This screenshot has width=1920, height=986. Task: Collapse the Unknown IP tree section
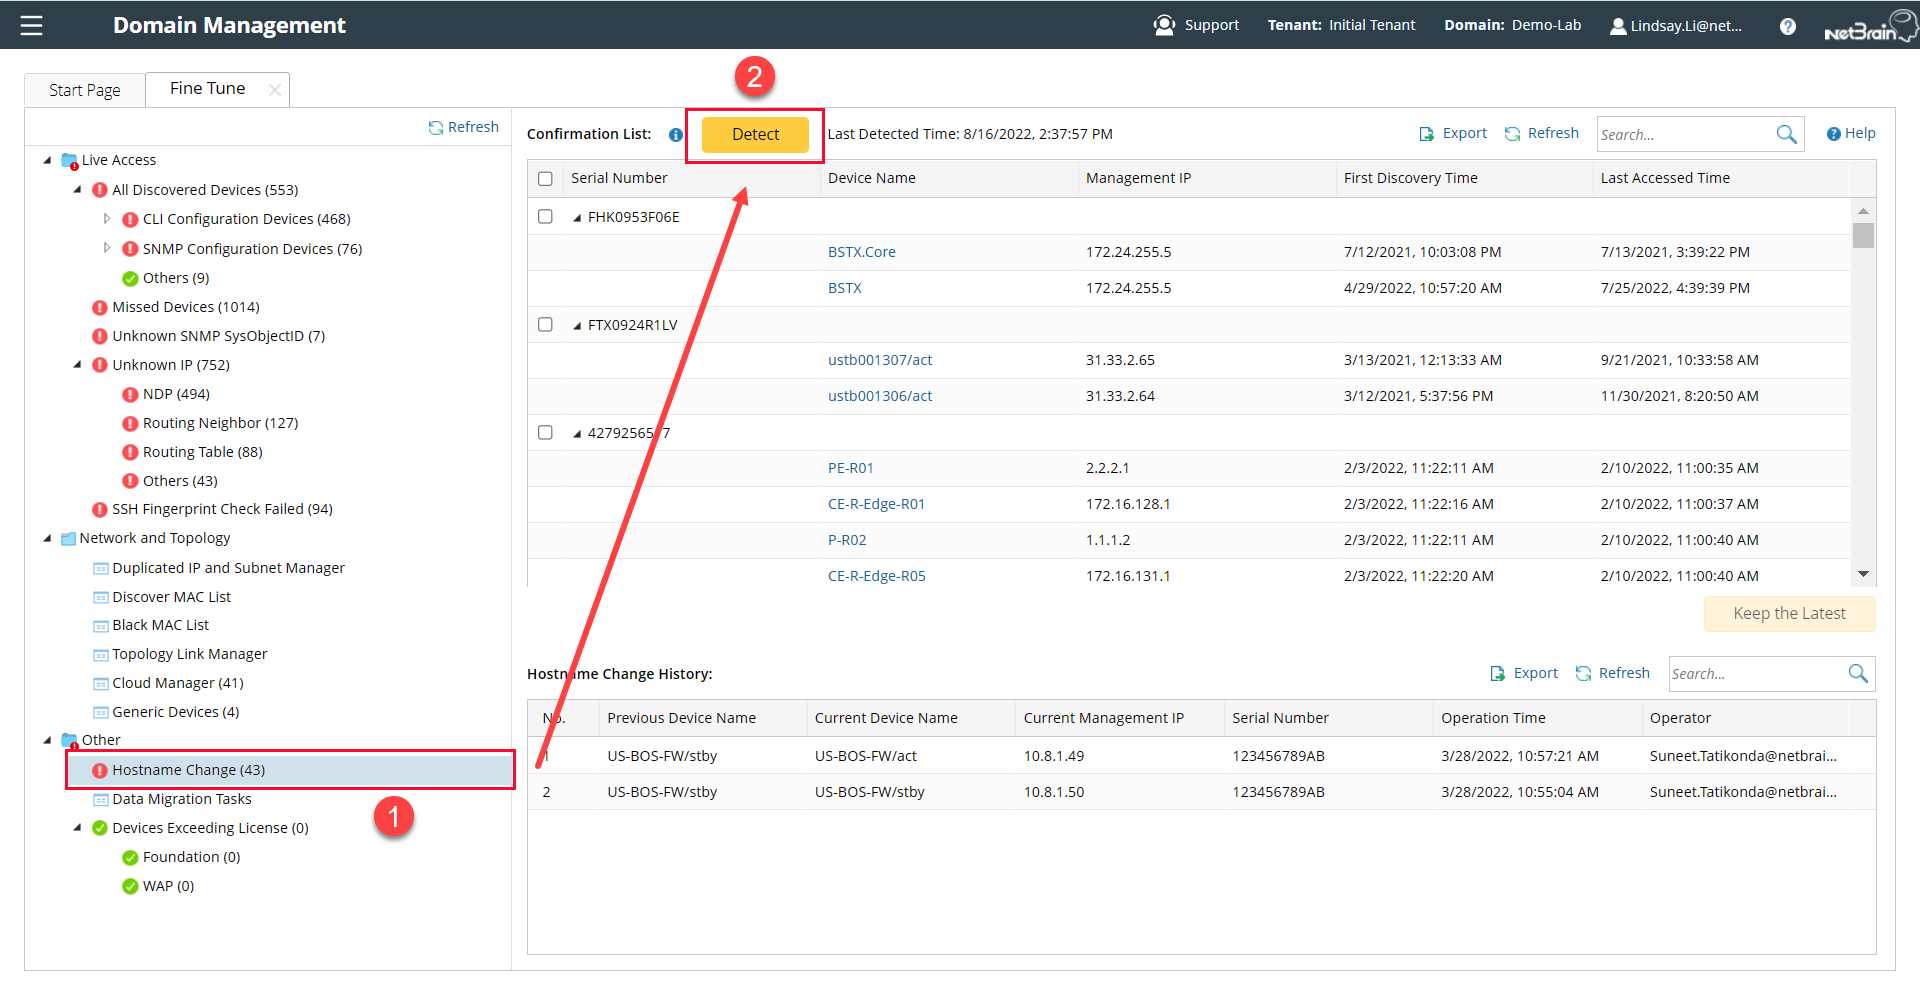click(x=79, y=364)
